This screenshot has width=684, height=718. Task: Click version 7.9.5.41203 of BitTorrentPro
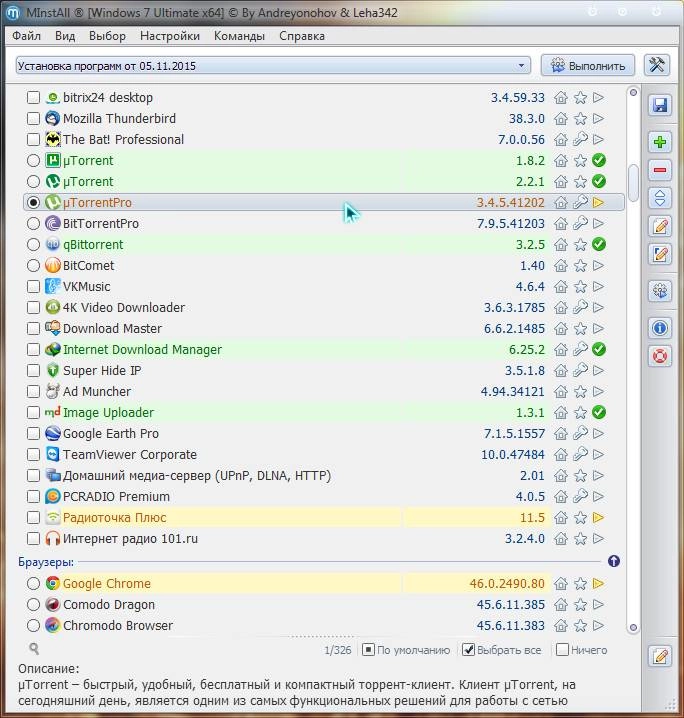tap(510, 223)
